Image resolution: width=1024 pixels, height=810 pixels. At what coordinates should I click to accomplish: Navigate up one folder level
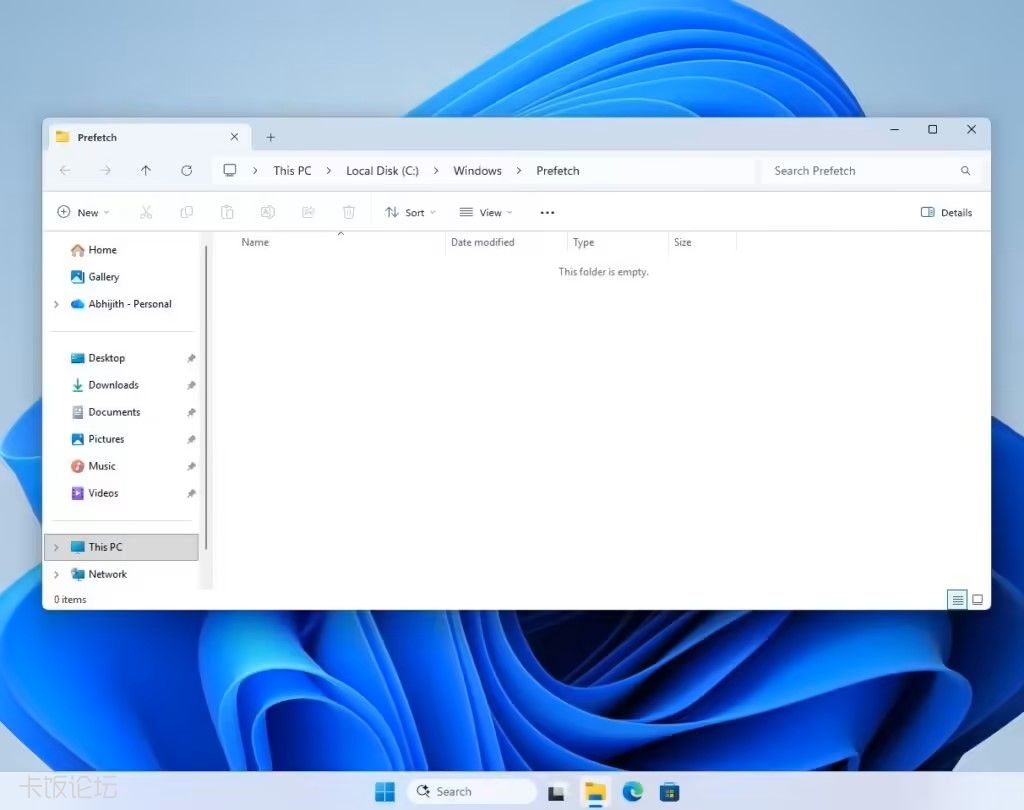click(x=146, y=170)
